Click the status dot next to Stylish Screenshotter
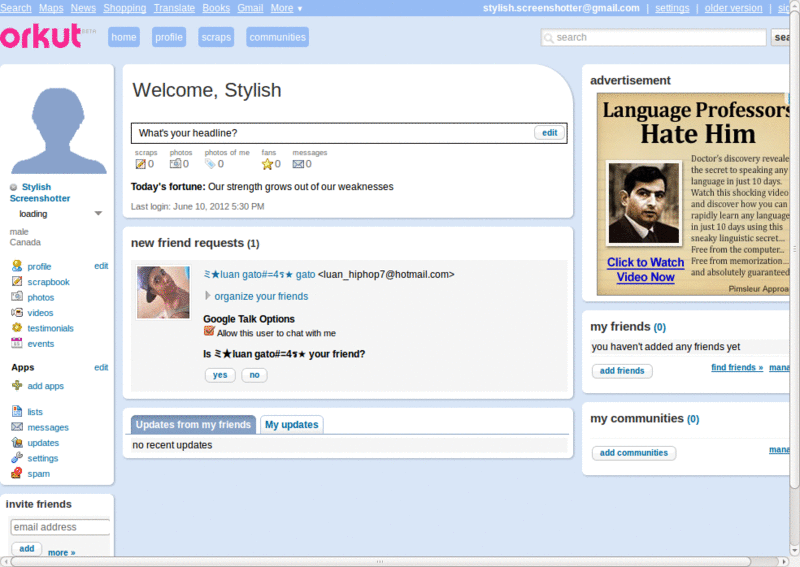This screenshot has height=567, width=800. [14, 187]
